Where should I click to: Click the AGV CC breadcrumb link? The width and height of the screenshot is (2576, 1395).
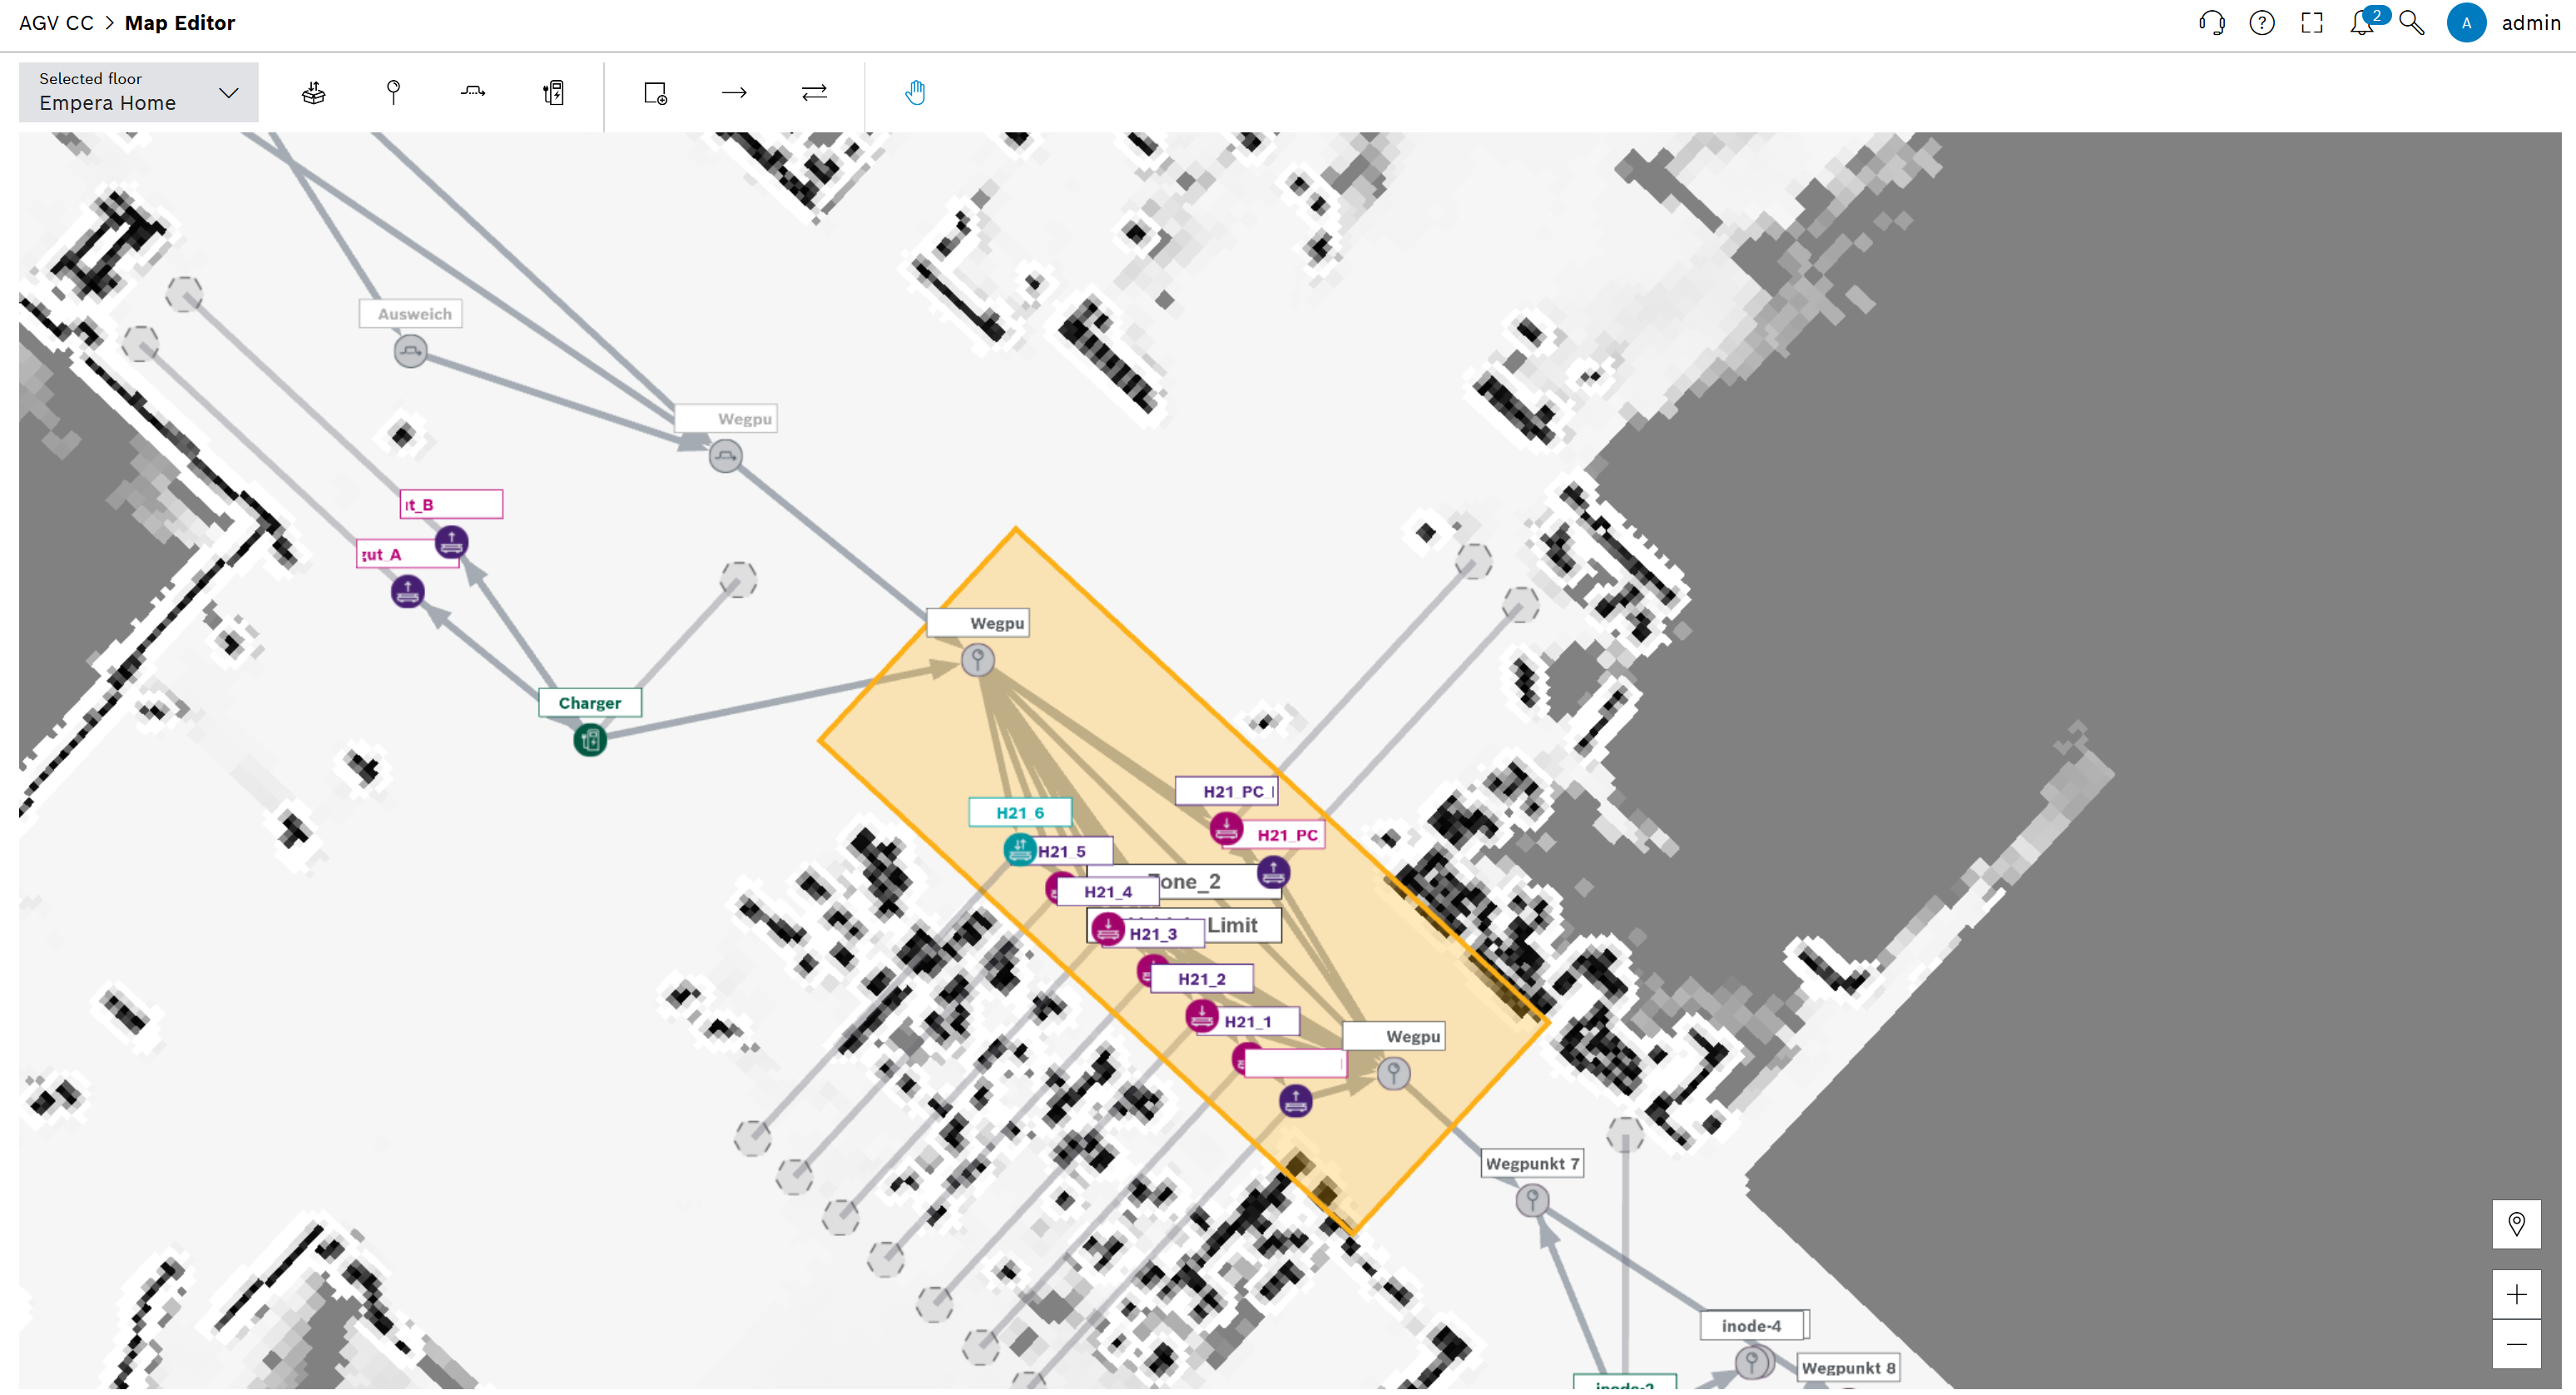click(x=56, y=23)
